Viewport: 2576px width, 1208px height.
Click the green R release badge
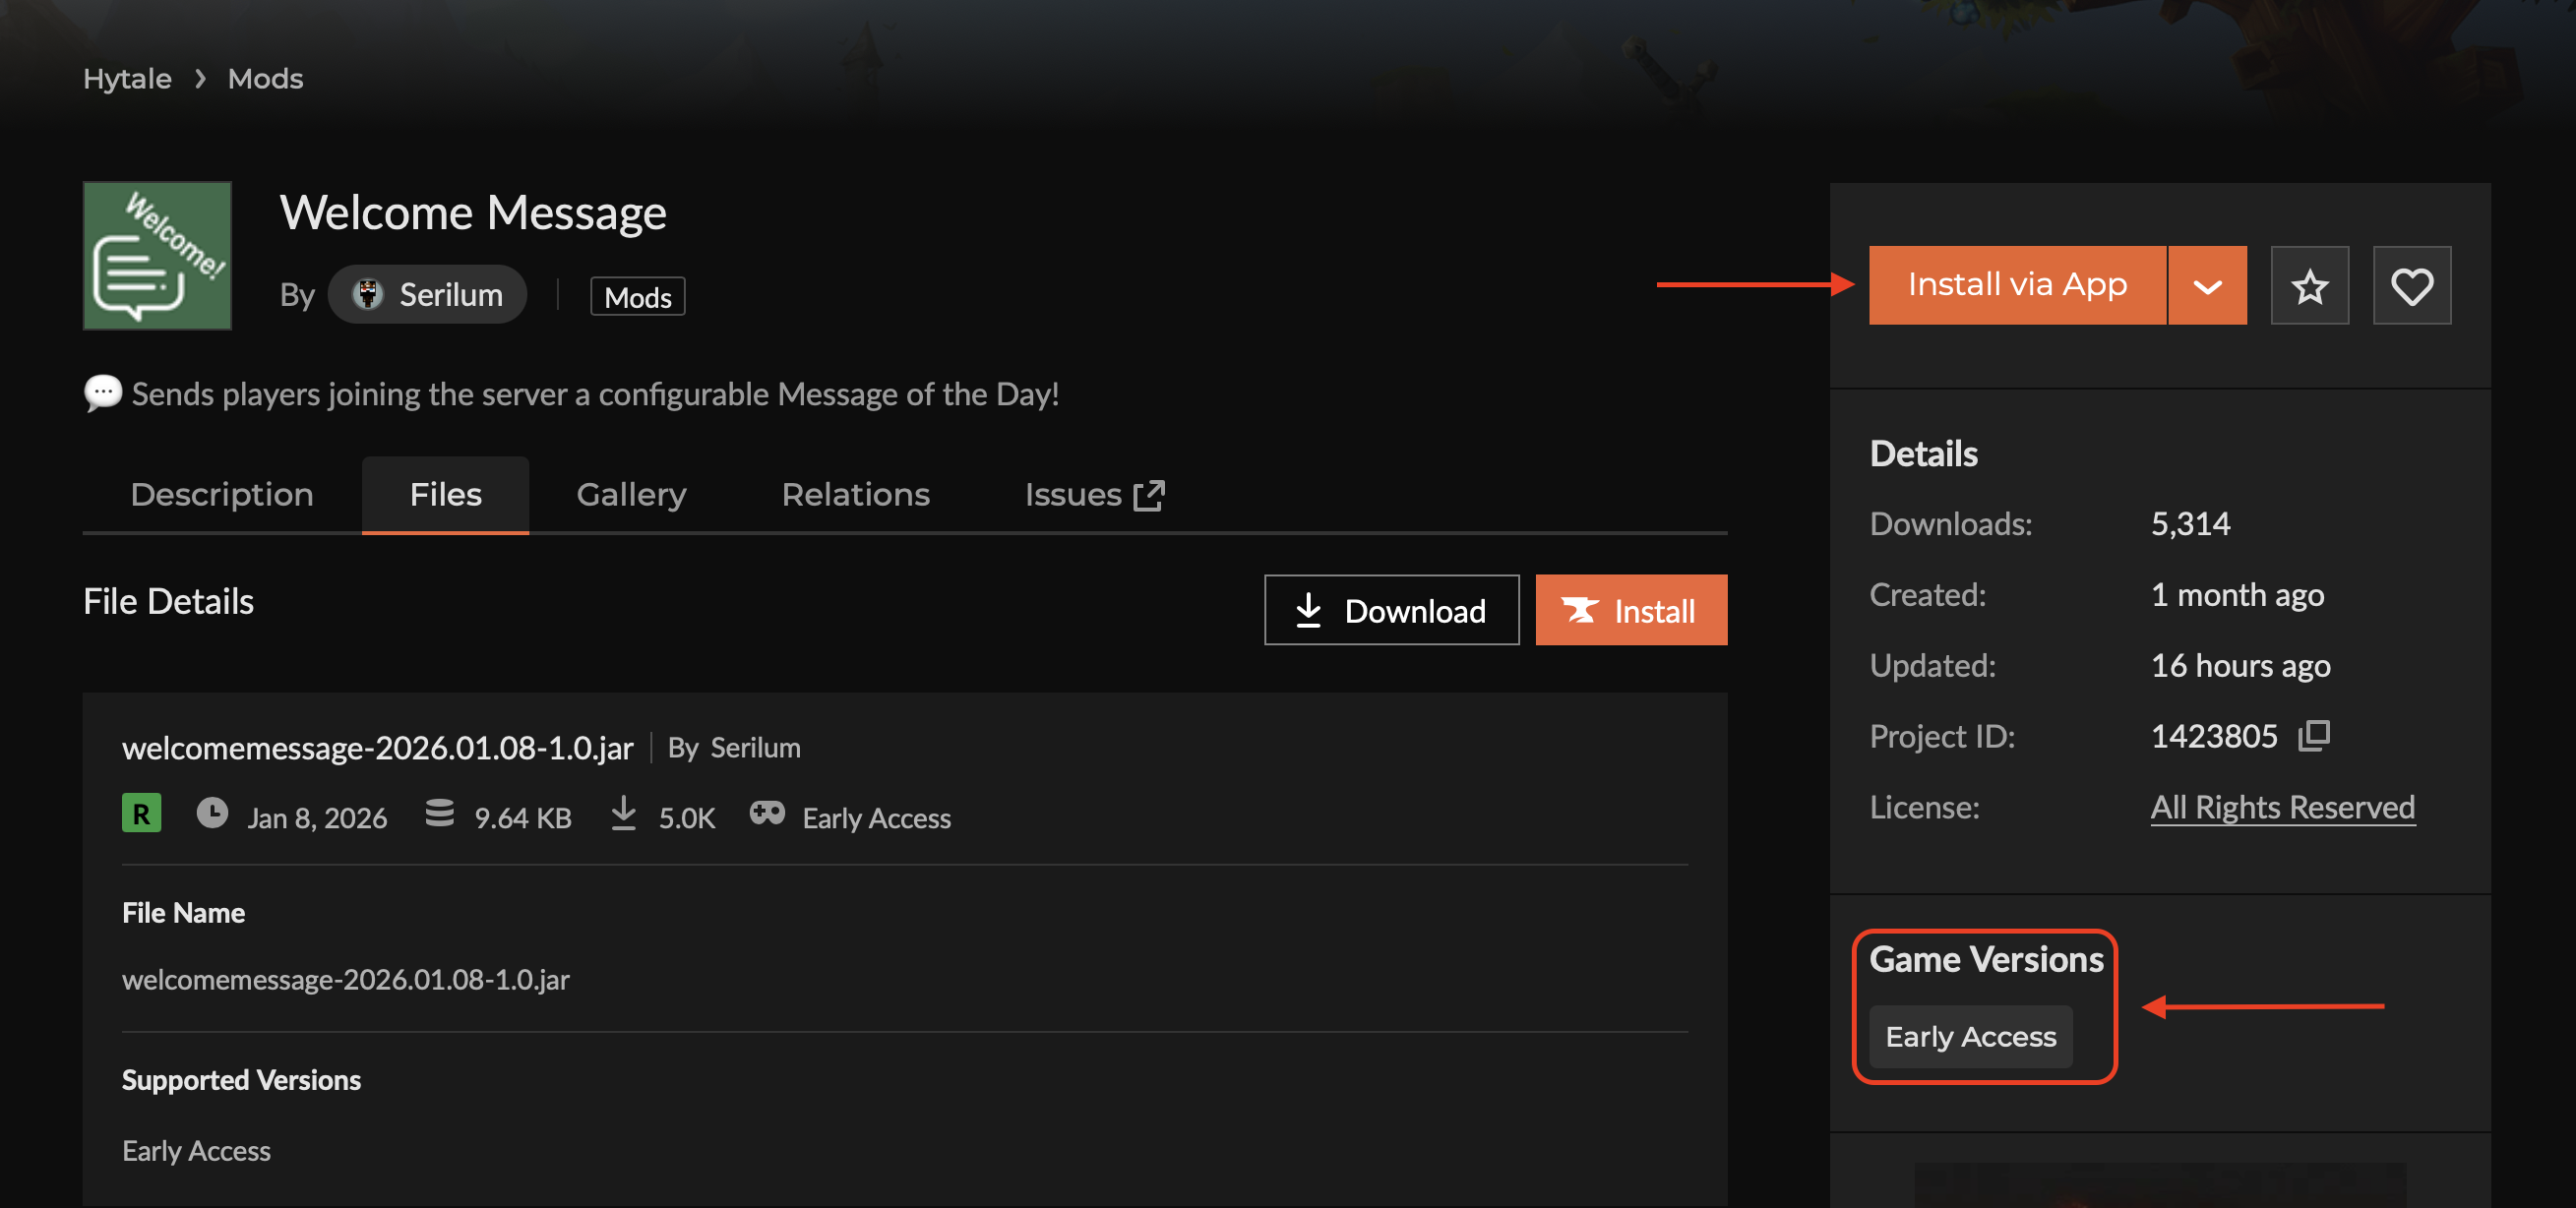[141, 814]
